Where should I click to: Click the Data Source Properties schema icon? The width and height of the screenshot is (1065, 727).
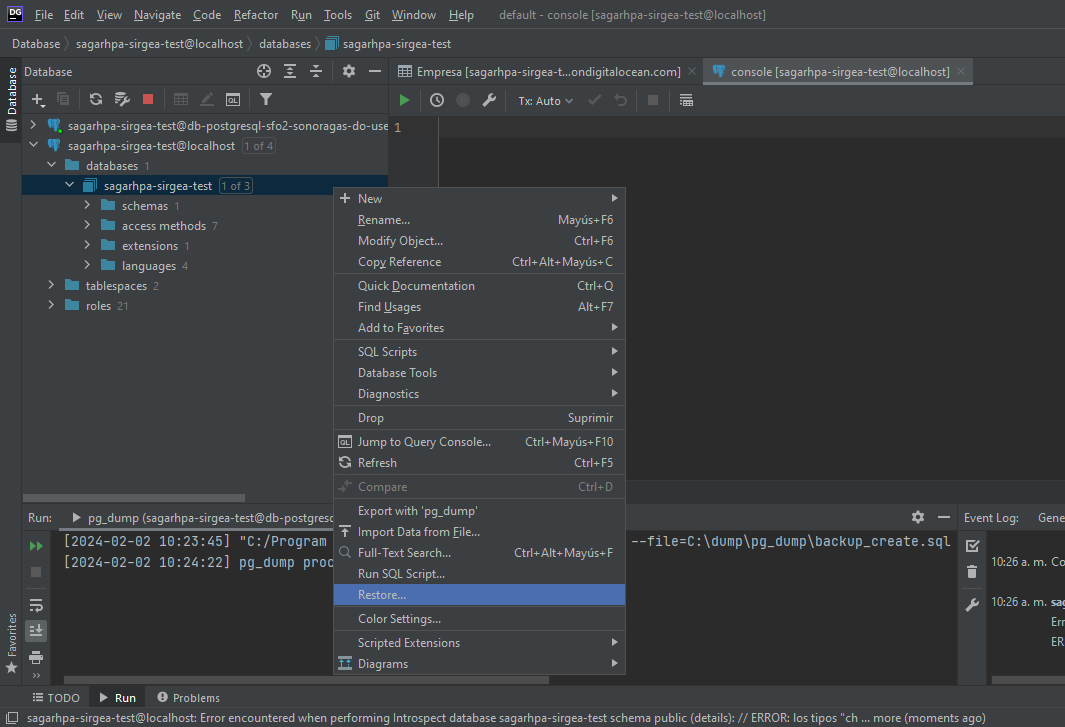pos(122,99)
